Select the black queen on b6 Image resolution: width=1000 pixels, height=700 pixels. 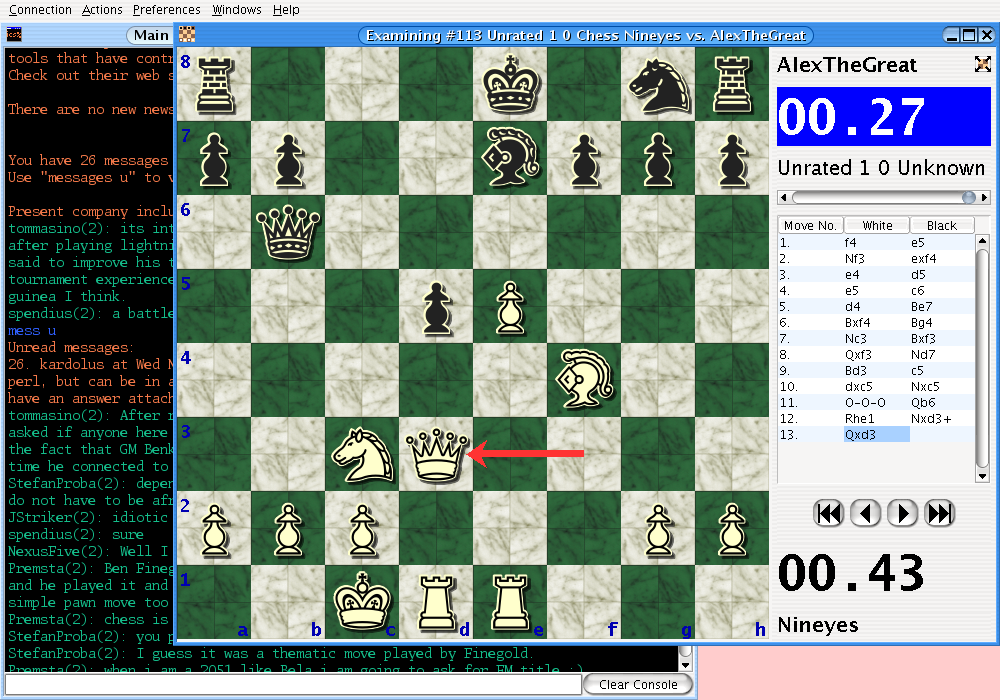pyautogui.click(x=287, y=233)
